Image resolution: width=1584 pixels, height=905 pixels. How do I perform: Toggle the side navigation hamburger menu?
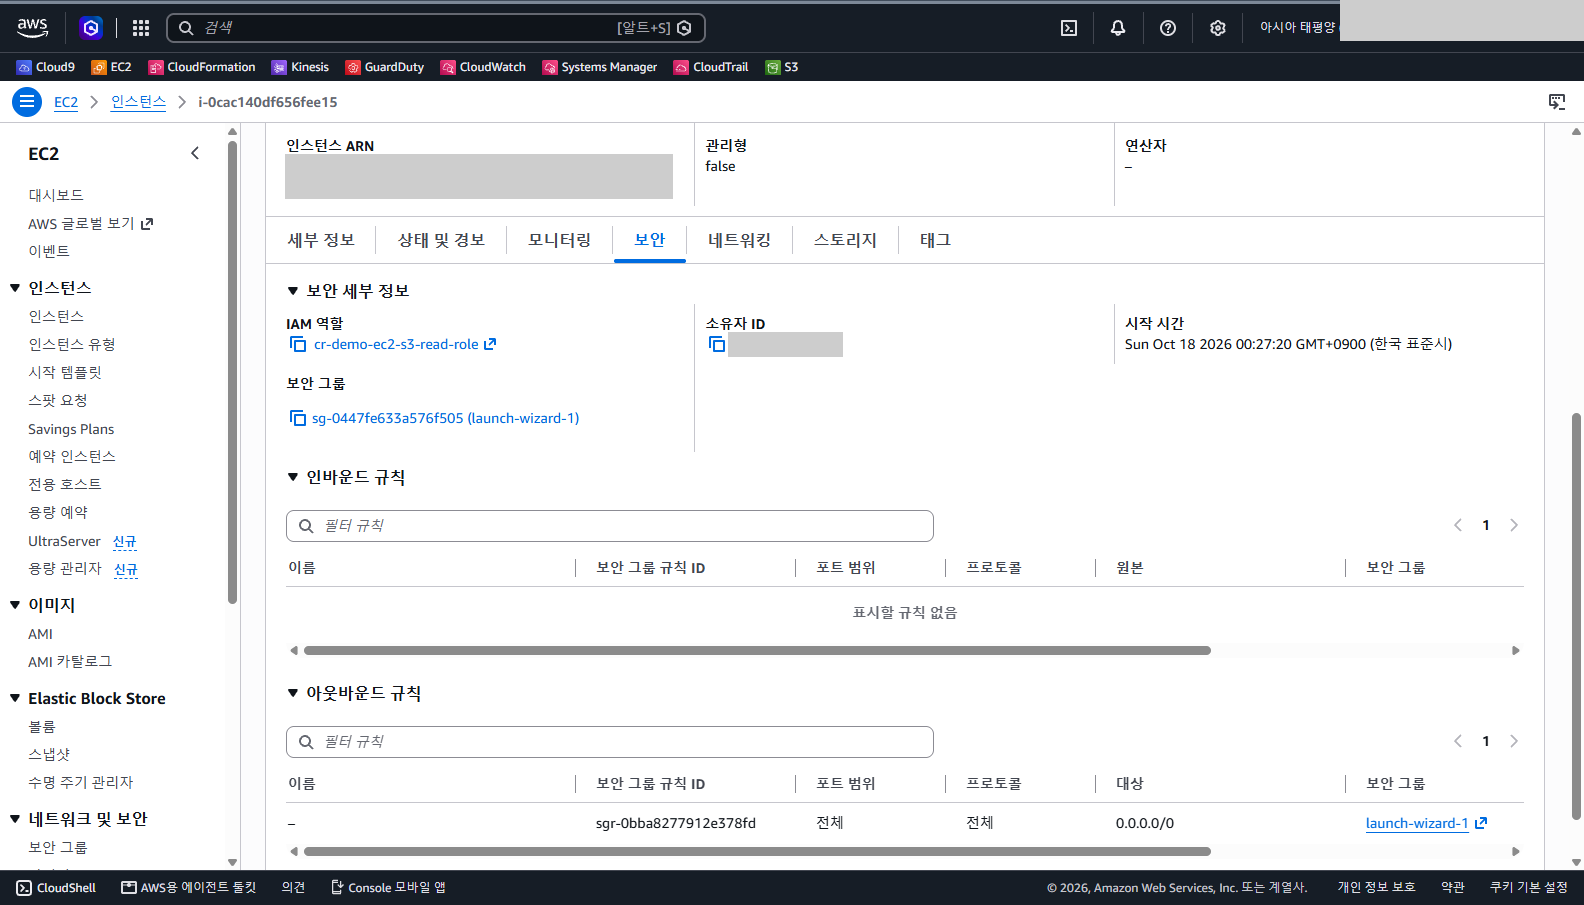[27, 102]
